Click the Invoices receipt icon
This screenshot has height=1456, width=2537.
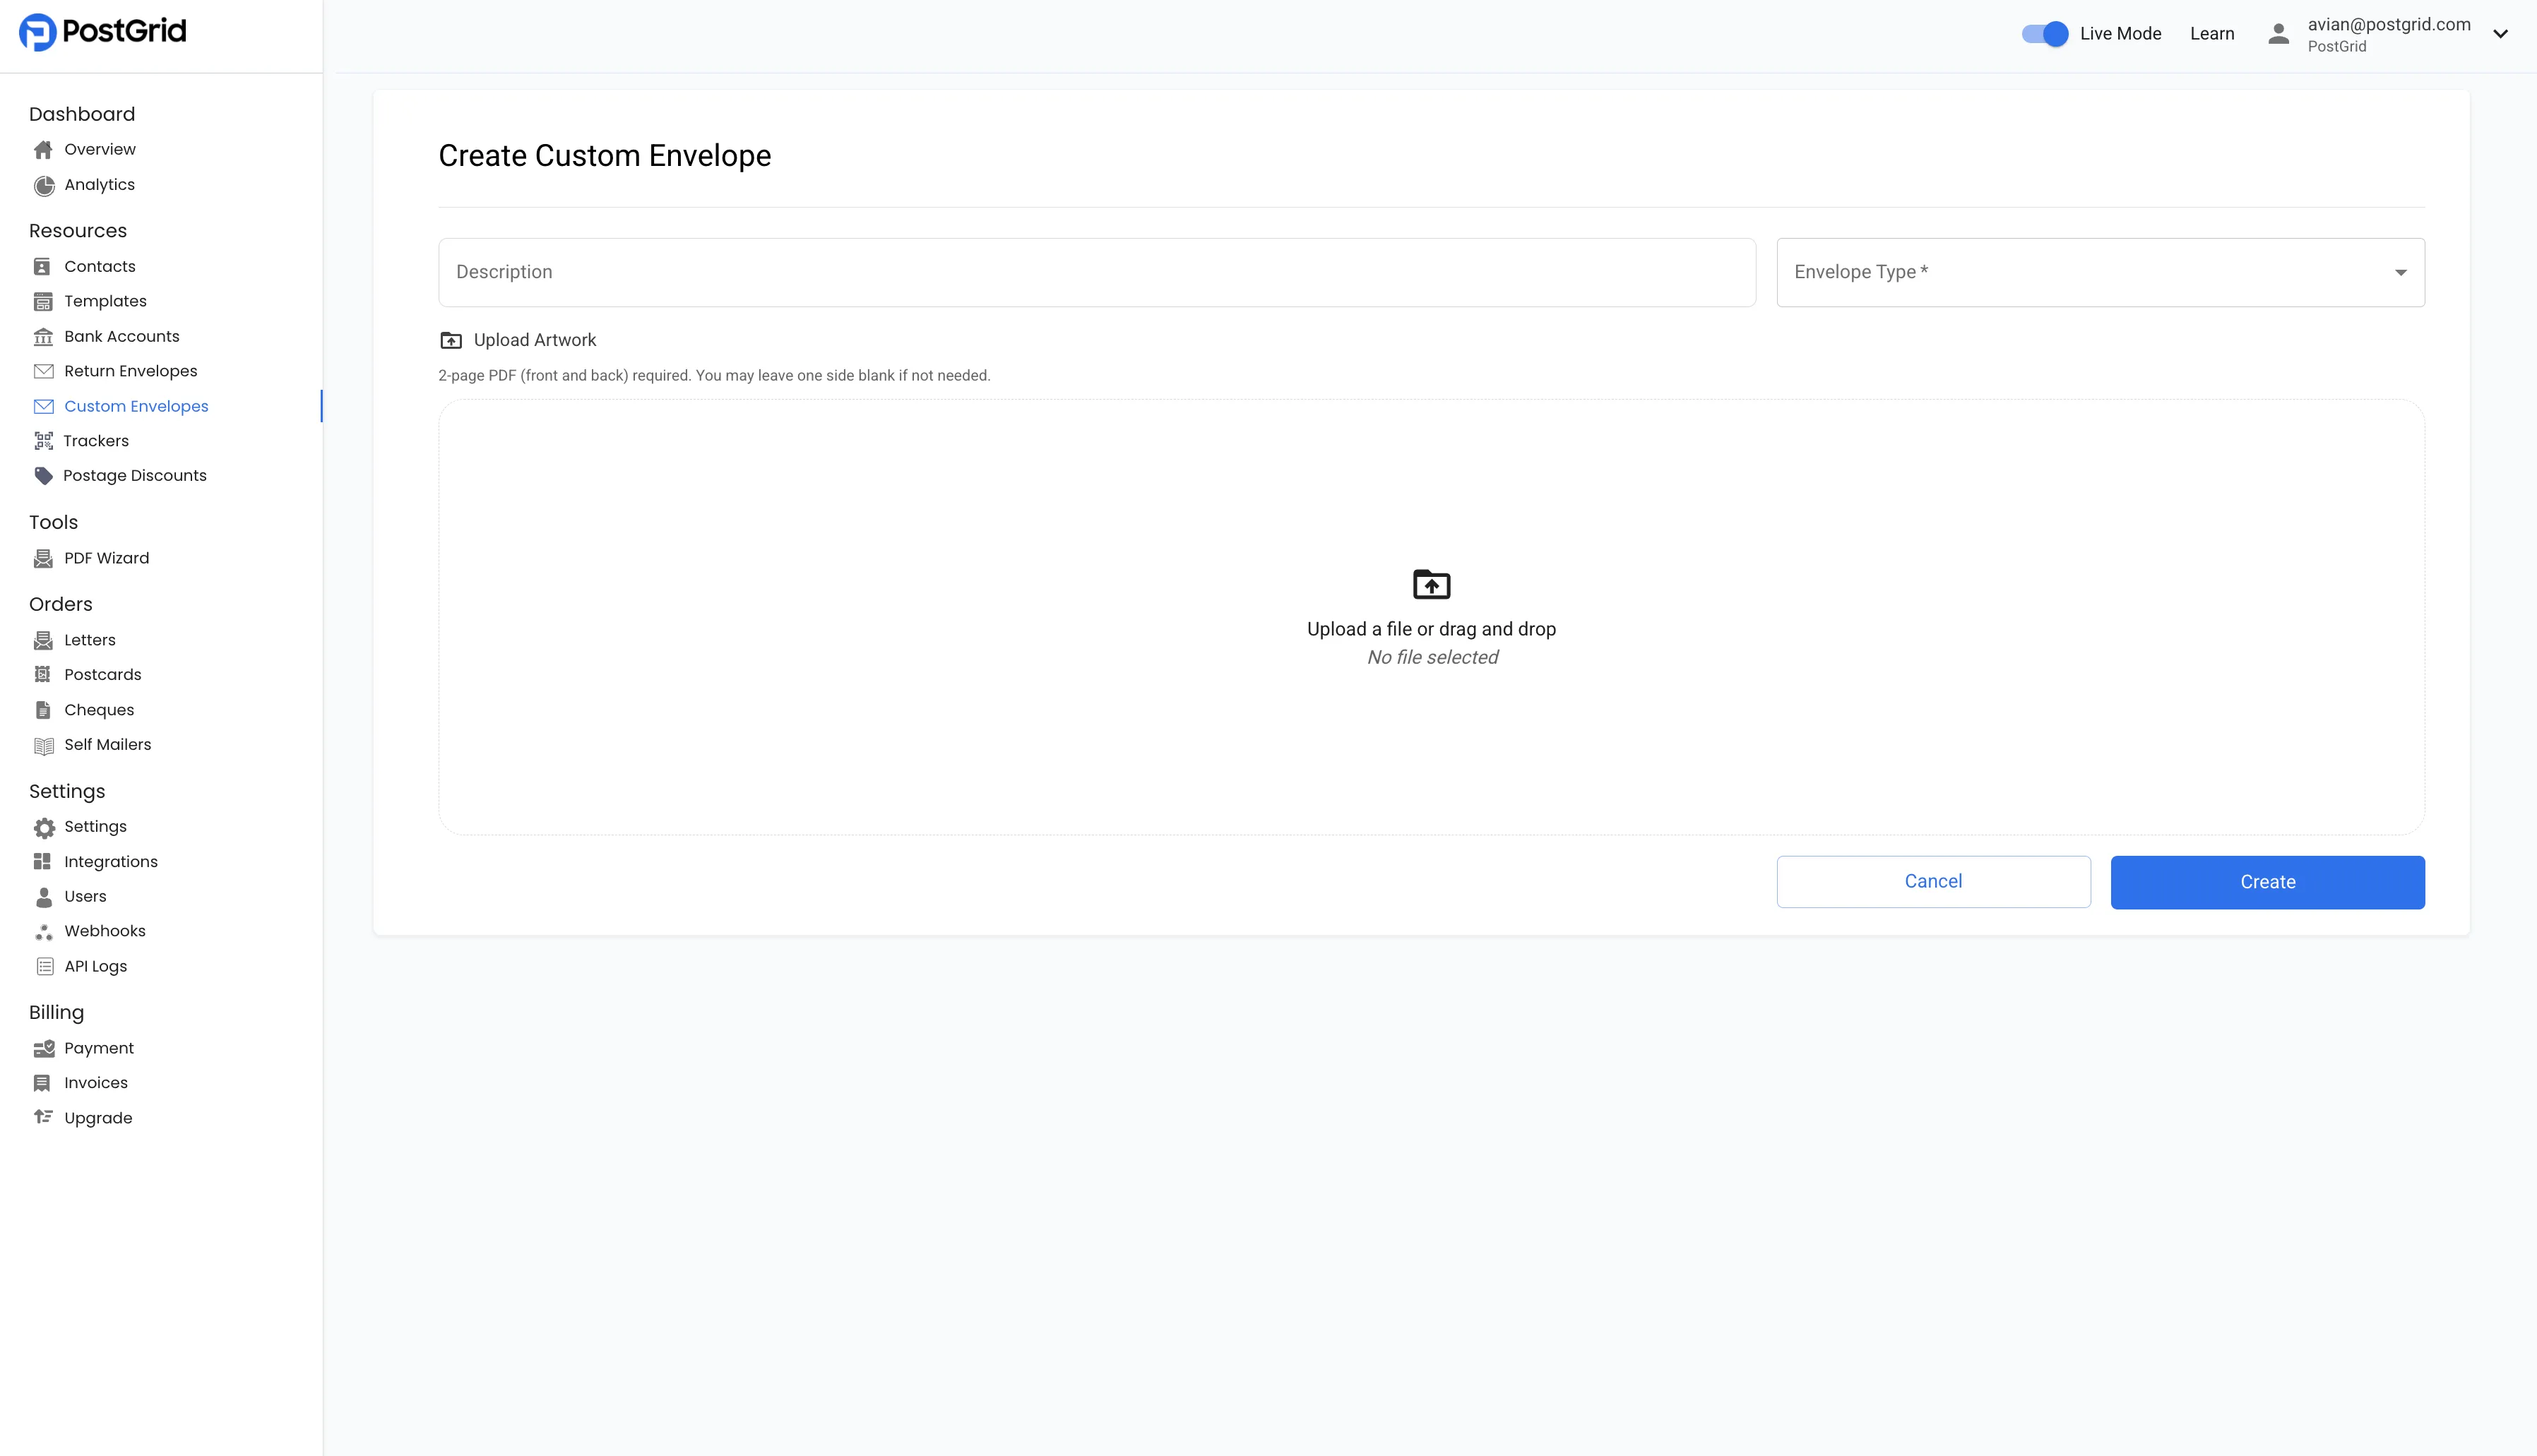(x=42, y=1083)
